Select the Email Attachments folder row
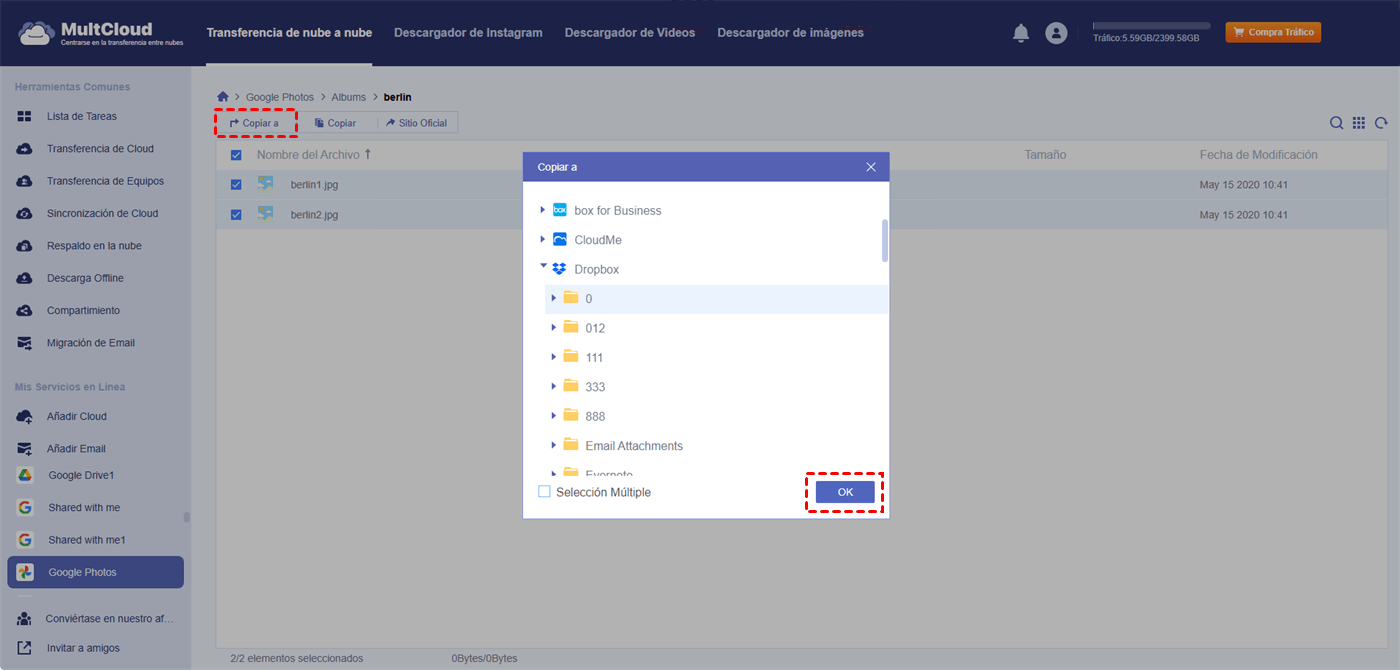1400x670 pixels. pos(716,445)
